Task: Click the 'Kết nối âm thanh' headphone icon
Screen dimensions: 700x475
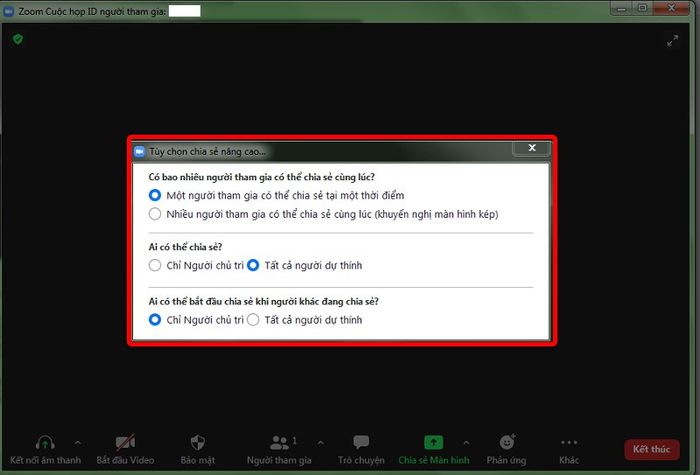Action: point(45,443)
